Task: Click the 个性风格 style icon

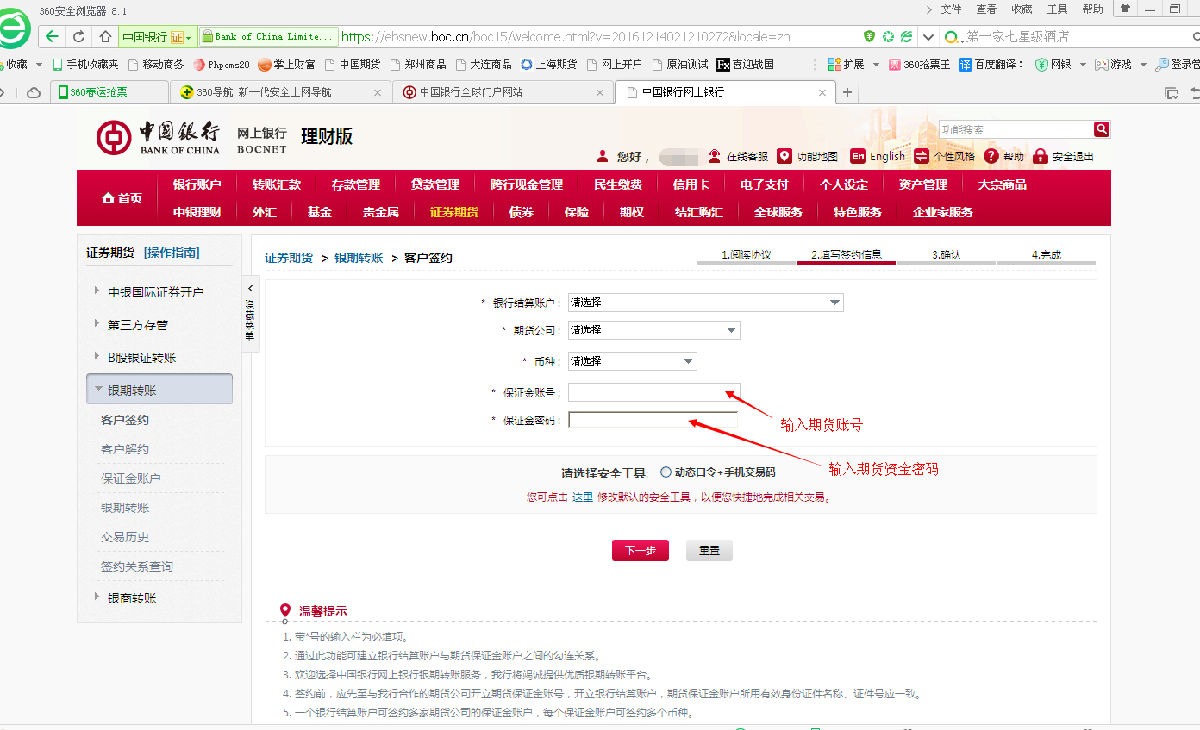Action: (922, 156)
